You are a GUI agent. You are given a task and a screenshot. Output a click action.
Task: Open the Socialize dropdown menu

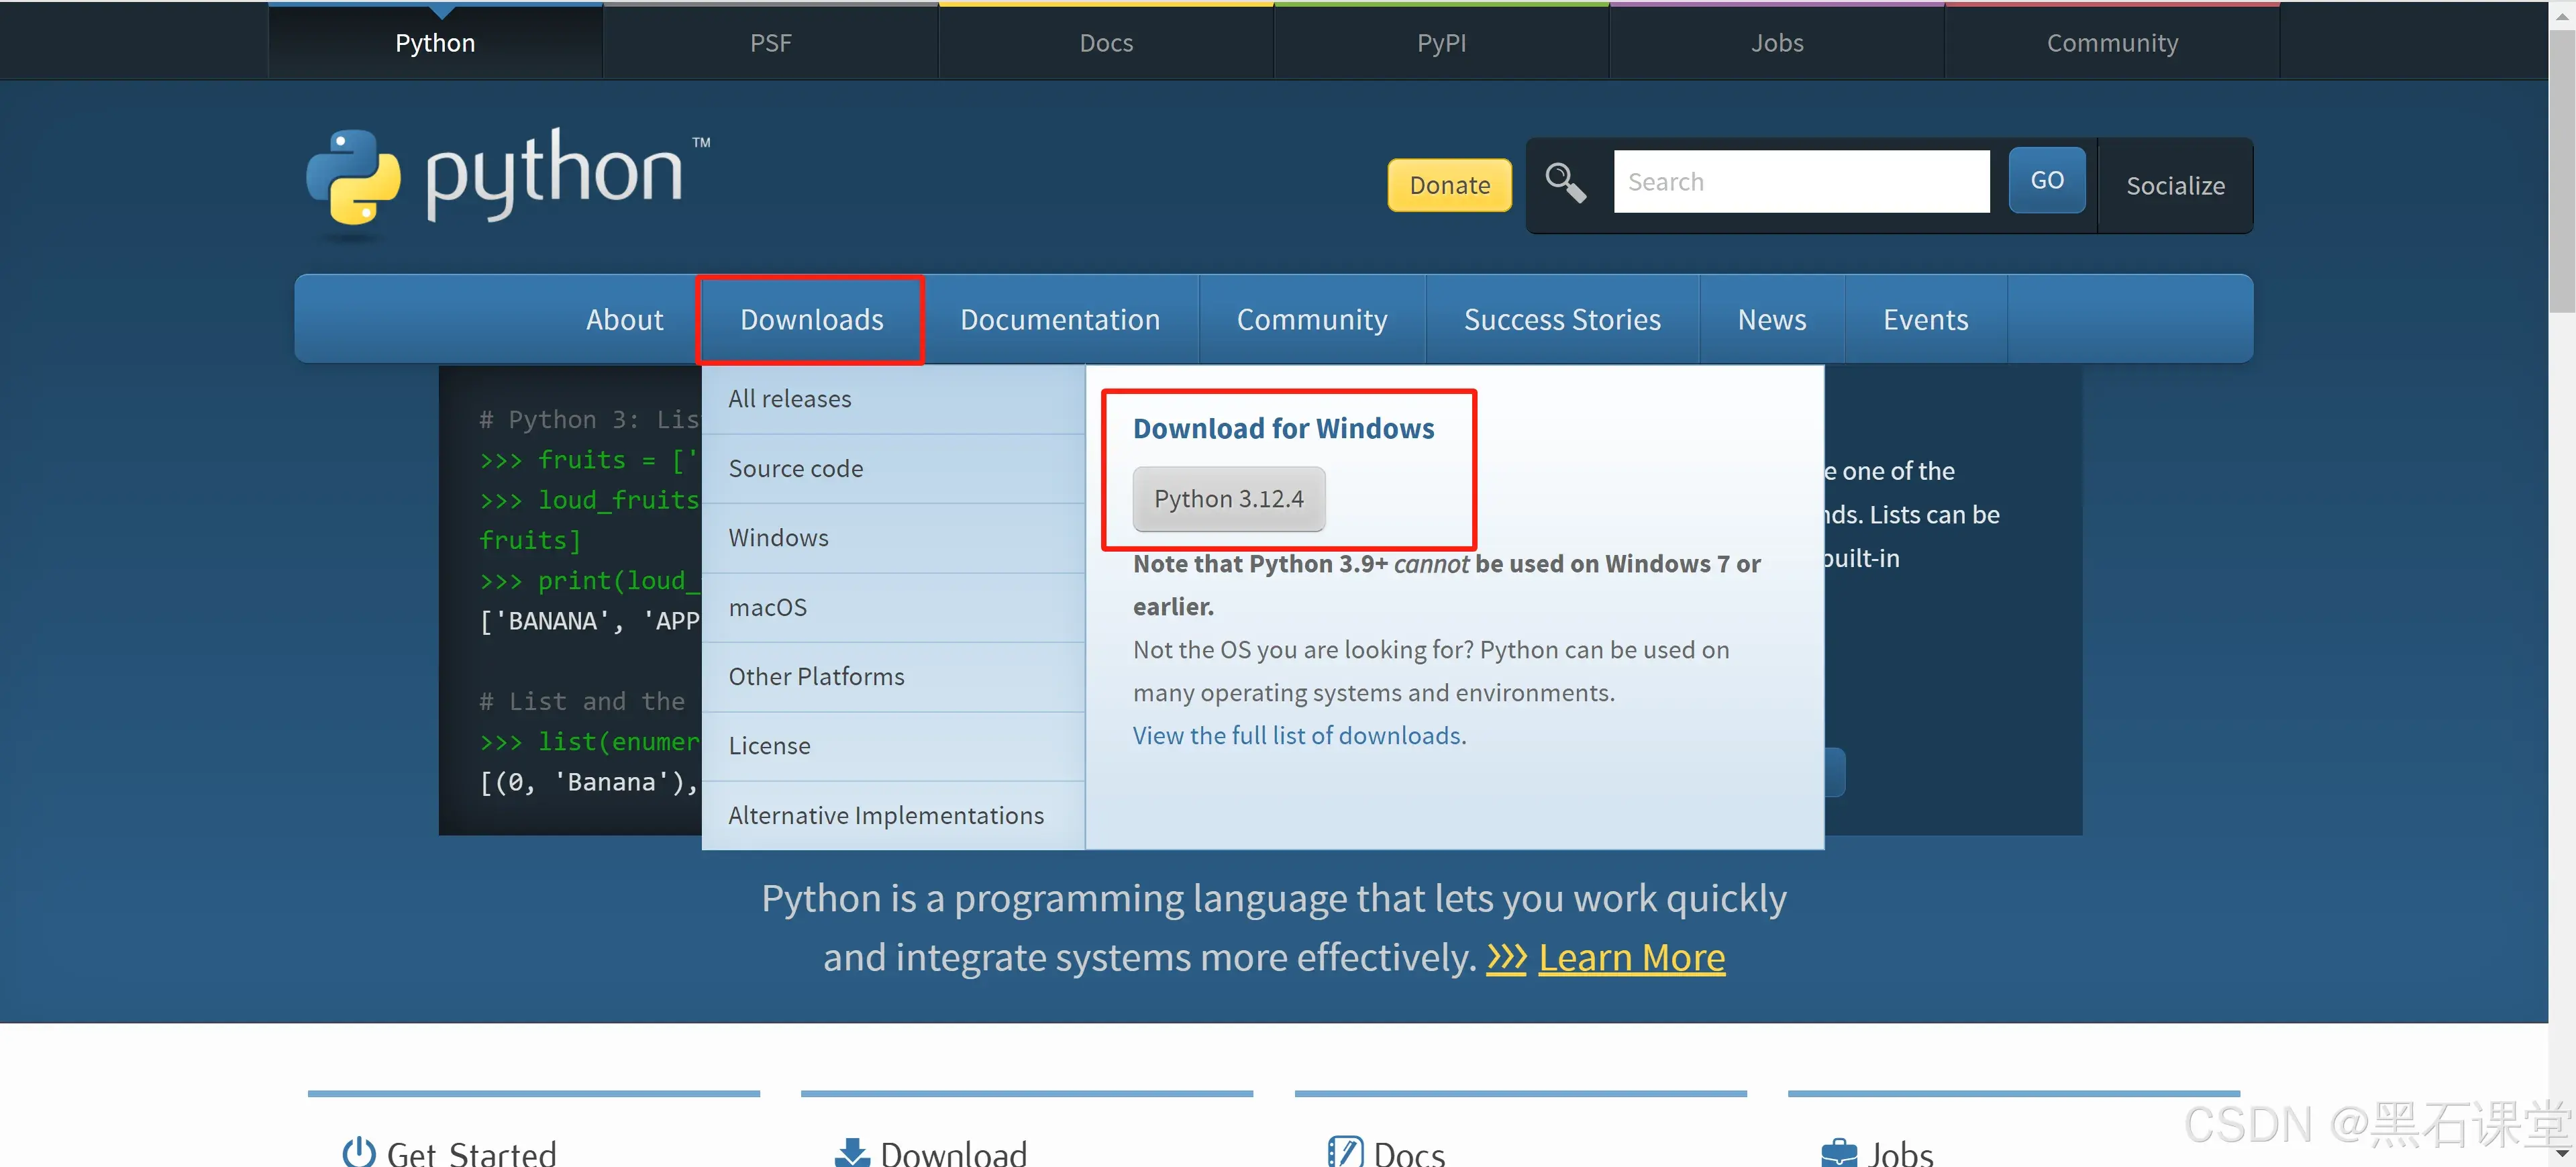(x=2174, y=185)
